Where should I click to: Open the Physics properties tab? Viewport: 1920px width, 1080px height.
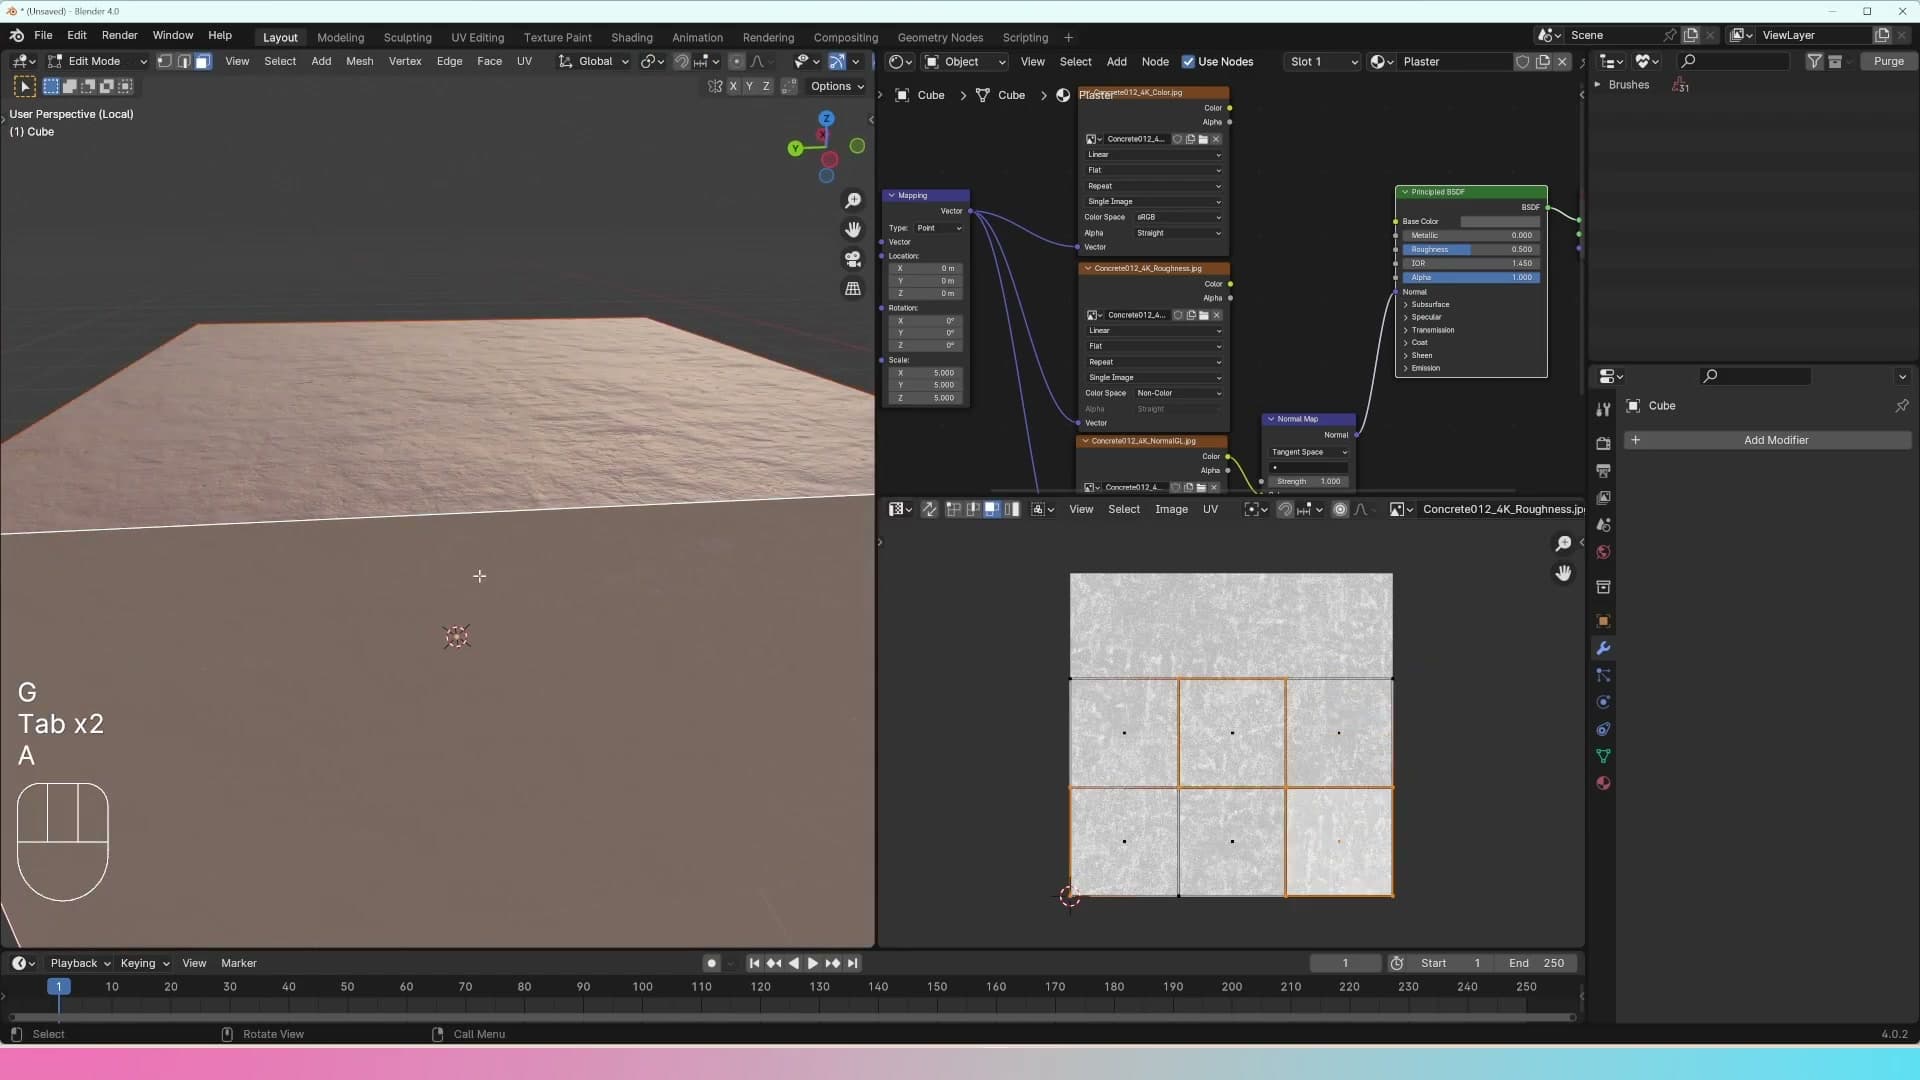coord(1603,702)
